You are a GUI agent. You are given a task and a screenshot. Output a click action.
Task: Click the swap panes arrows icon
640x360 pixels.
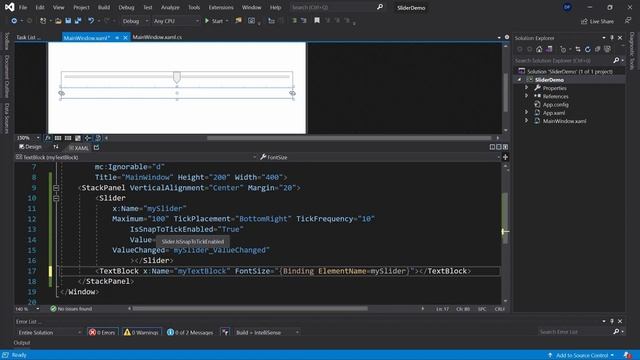(x=56, y=147)
